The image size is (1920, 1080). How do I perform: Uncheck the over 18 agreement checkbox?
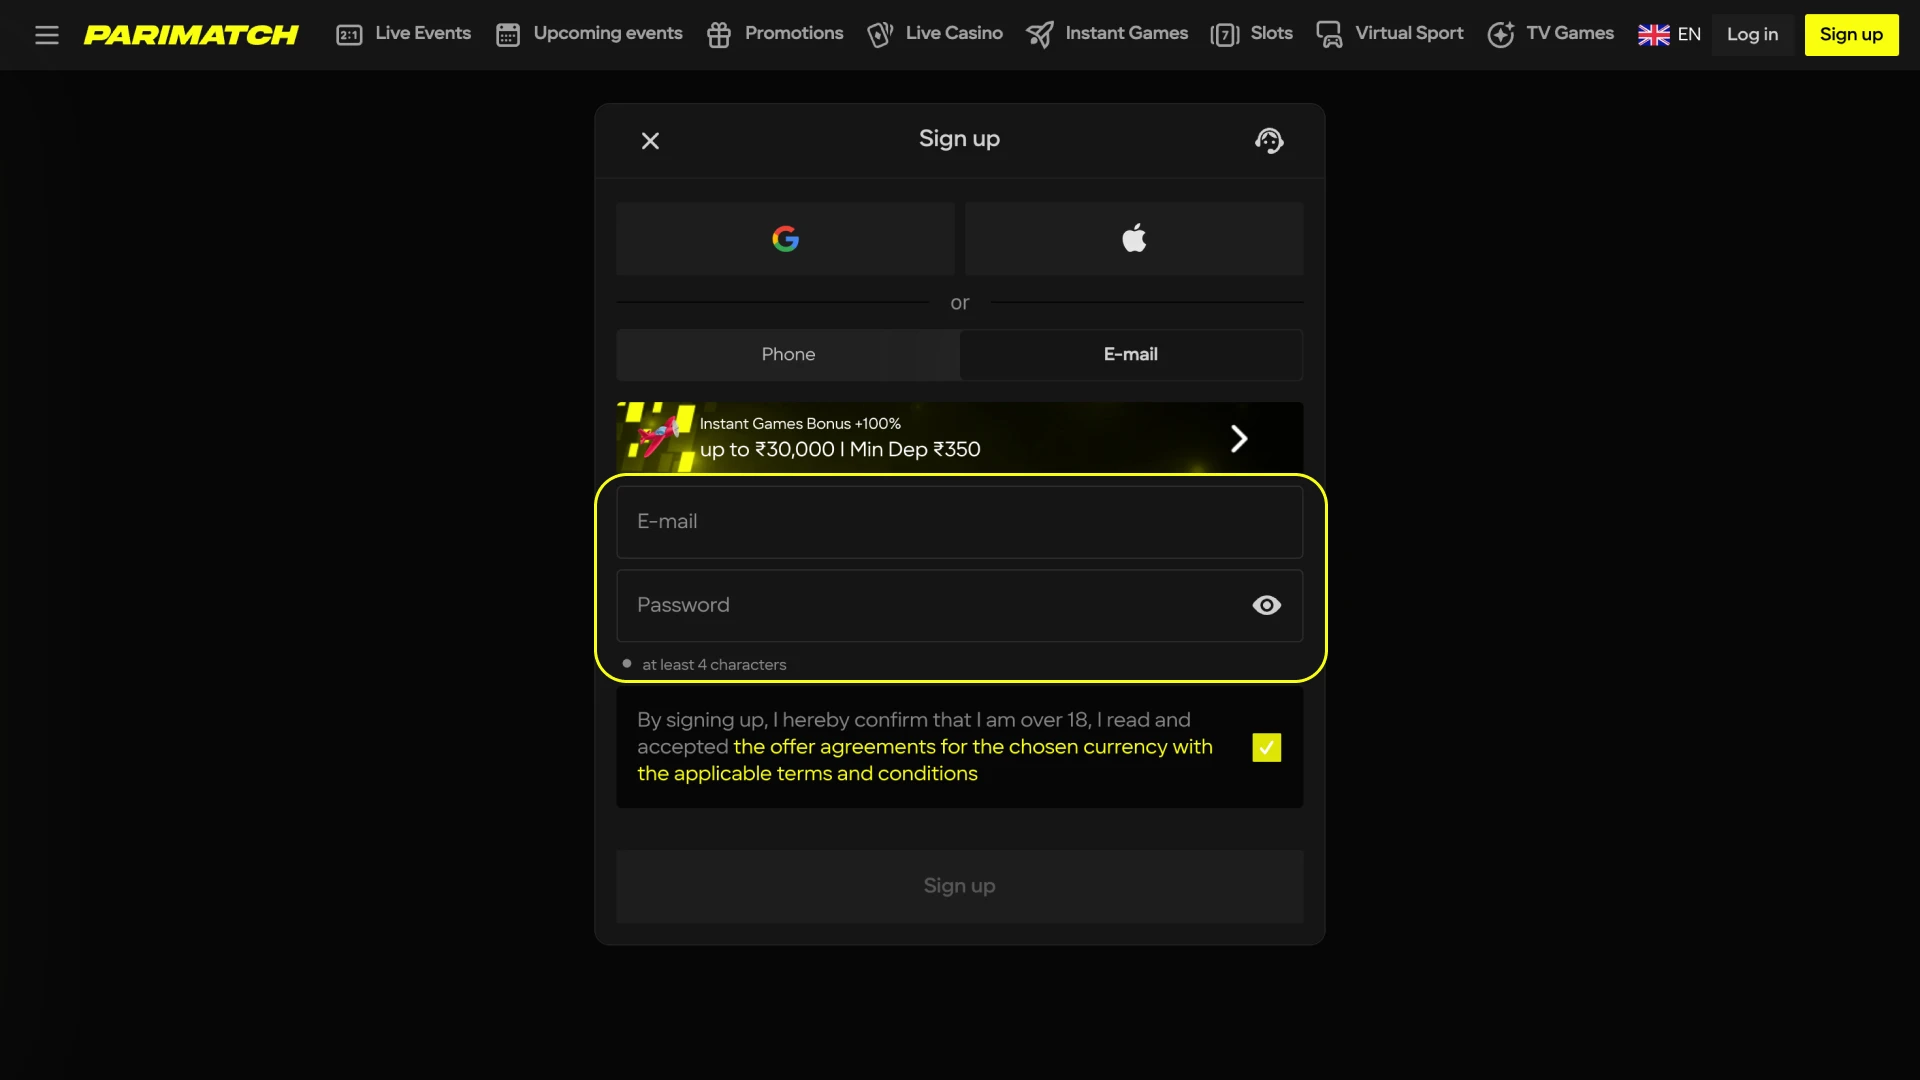click(x=1266, y=748)
